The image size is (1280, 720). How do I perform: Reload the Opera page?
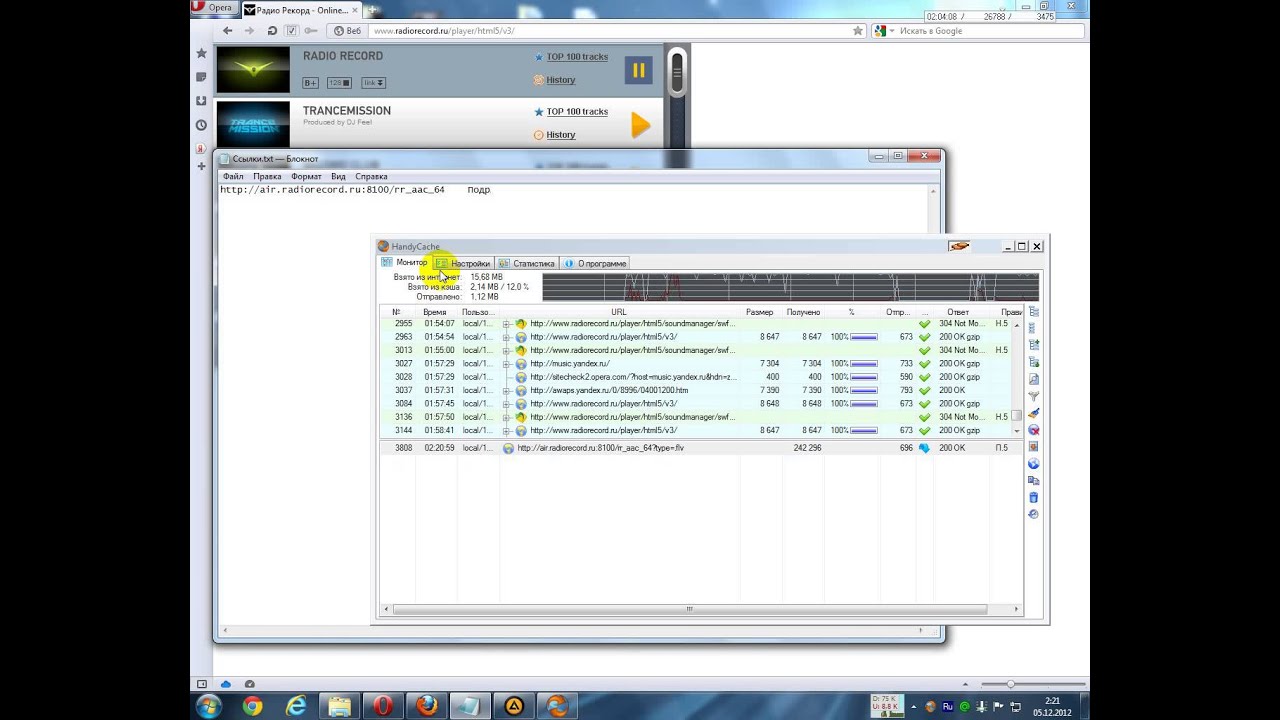click(271, 31)
